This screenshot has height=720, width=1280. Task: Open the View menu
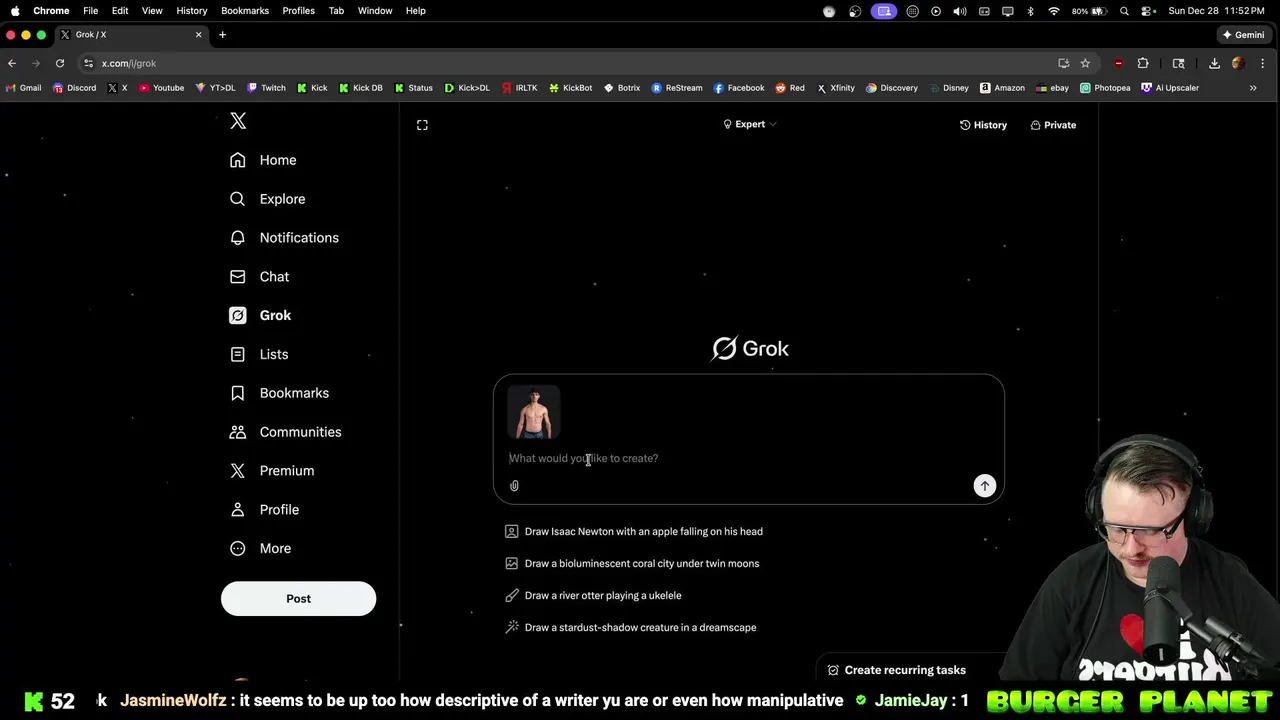point(152,11)
